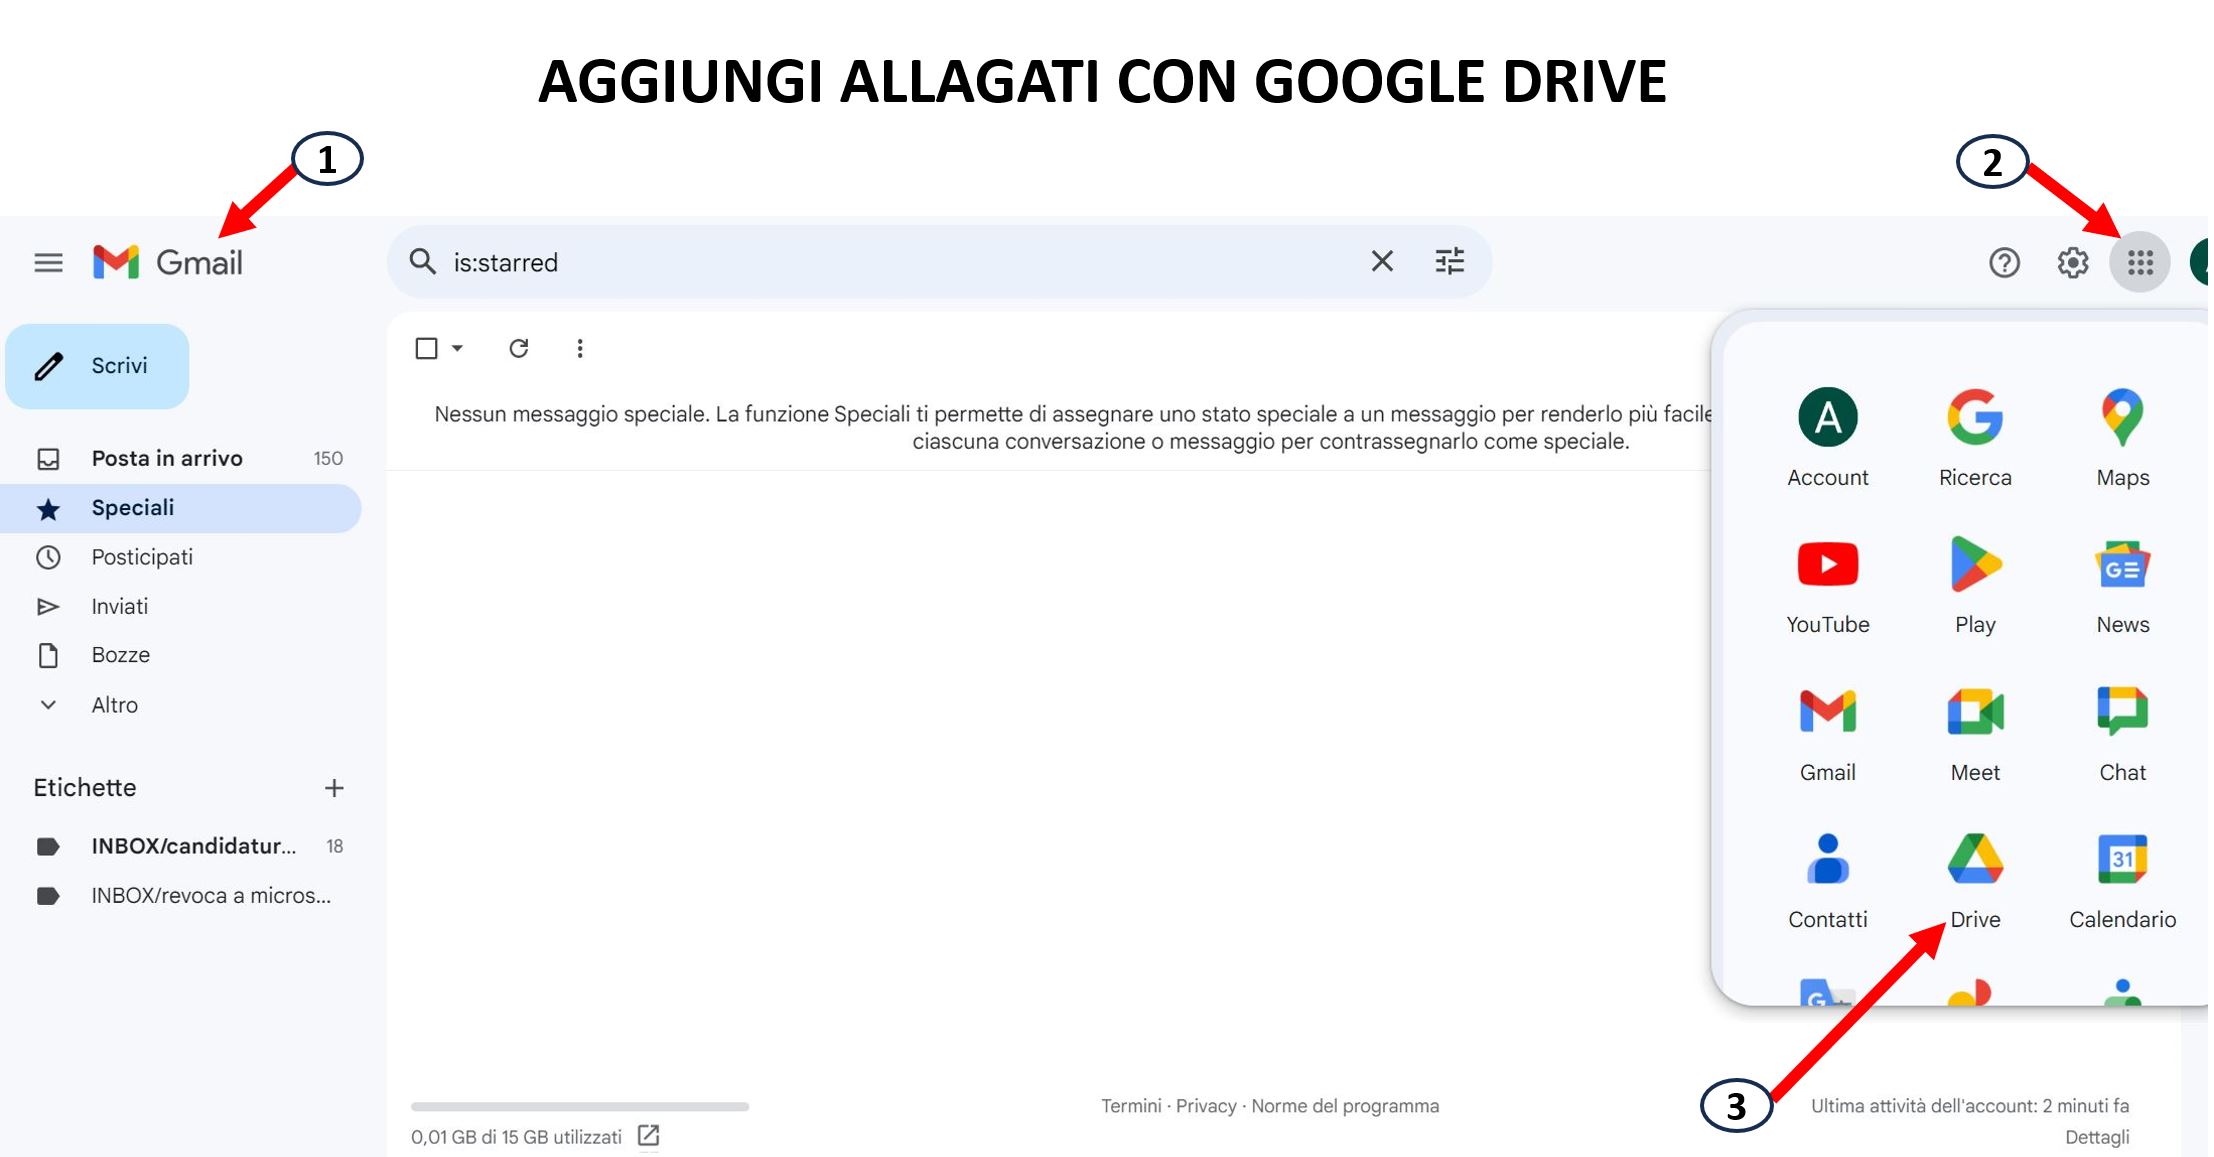Open Contatti in the apps panel
The height and width of the screenshot is (1157, 2214).
point(1828,881)
